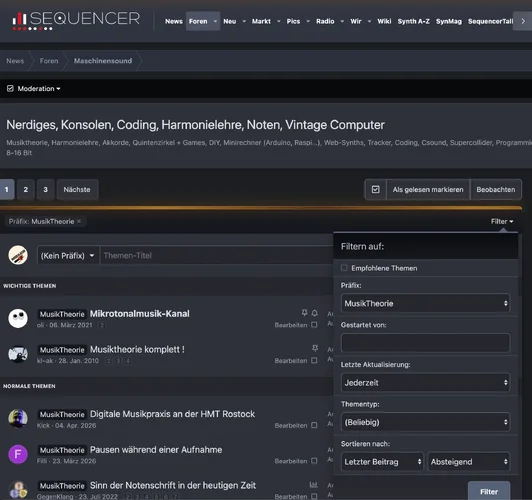Click Bearbeiten on Mikrotonalmusik-Kanal row

(x=291, y=325)
